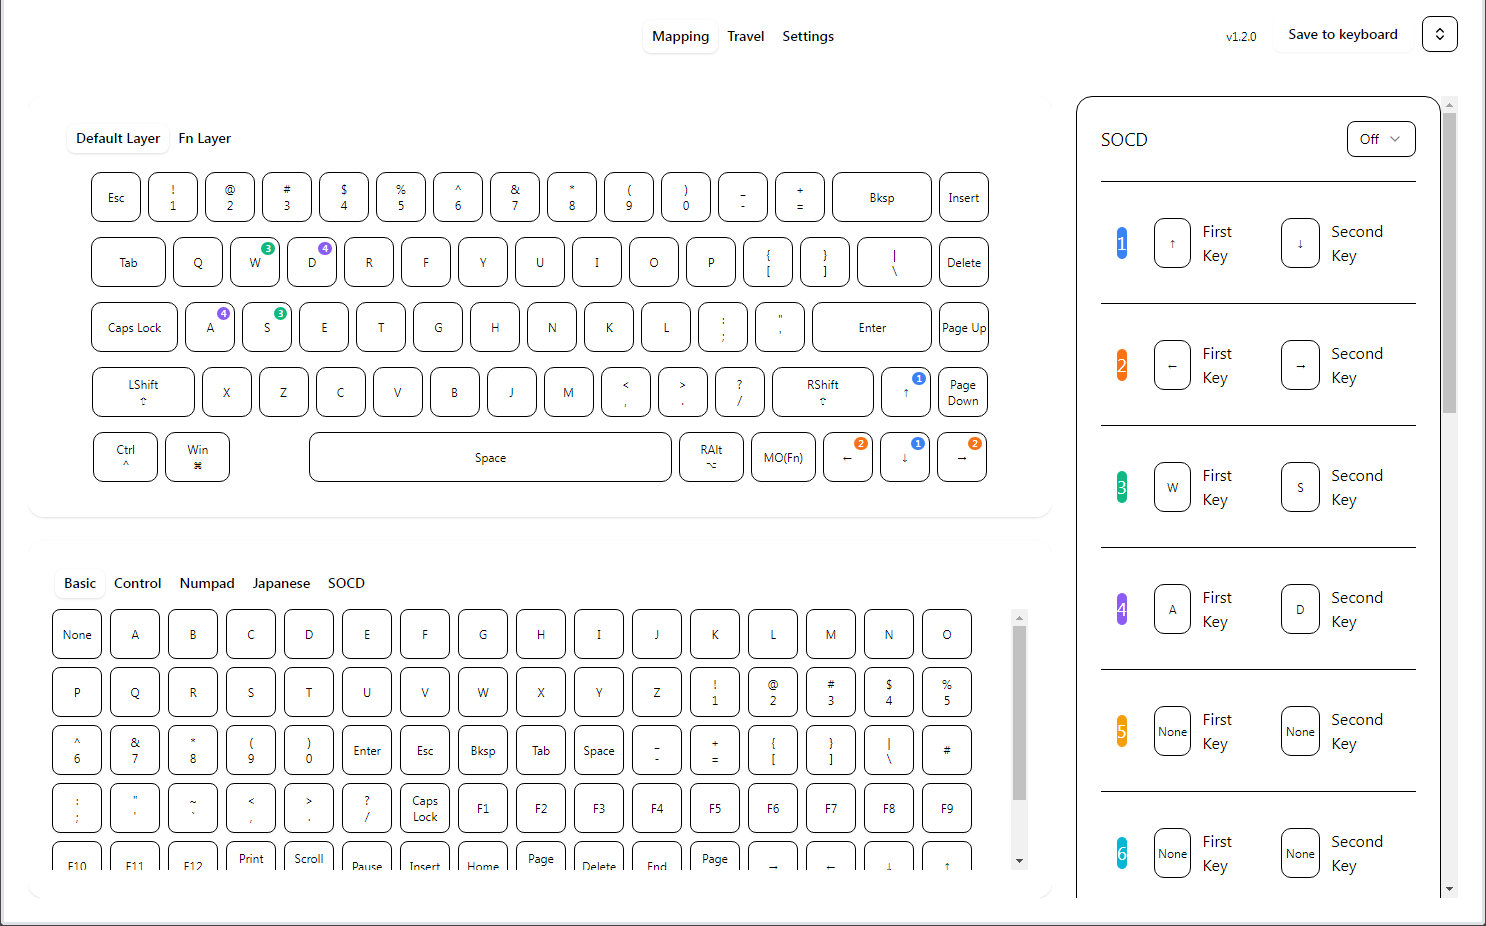Click SOCD pair 1 First Key up arrow
1486x926 pixels.
(x=1172, y=243)
